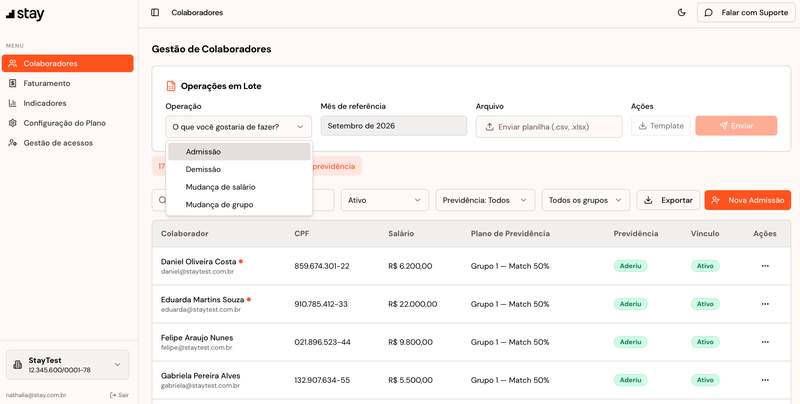Open the Ativo status dropdown
The width and height of the screenshot is (800, 404).
[x=384, y=200]
